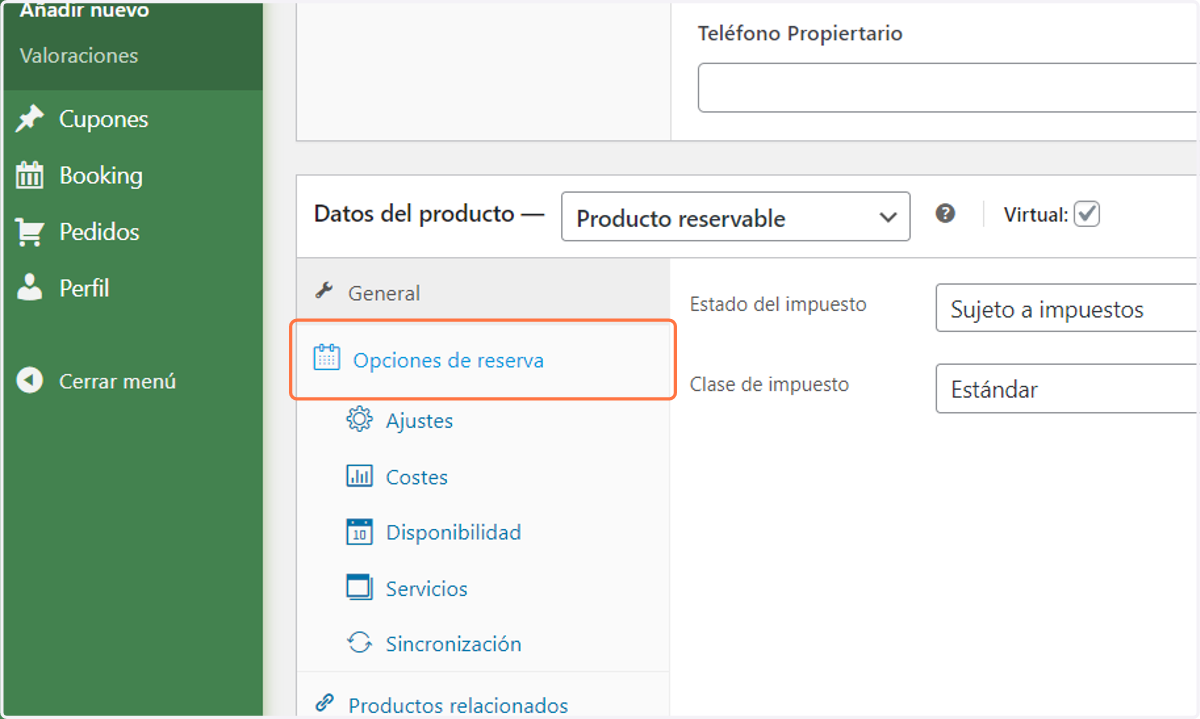Click the help question mark icon
1200x719 pixels.
(945, 213)
